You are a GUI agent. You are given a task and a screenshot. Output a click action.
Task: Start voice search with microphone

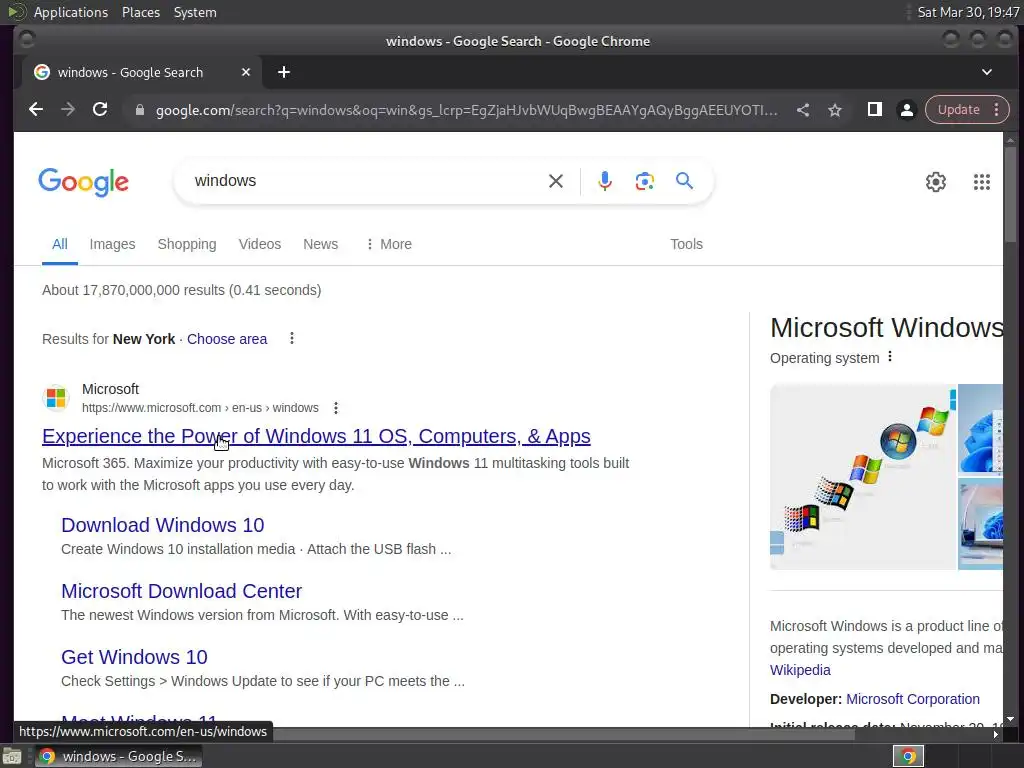click(x=605, y=181)
